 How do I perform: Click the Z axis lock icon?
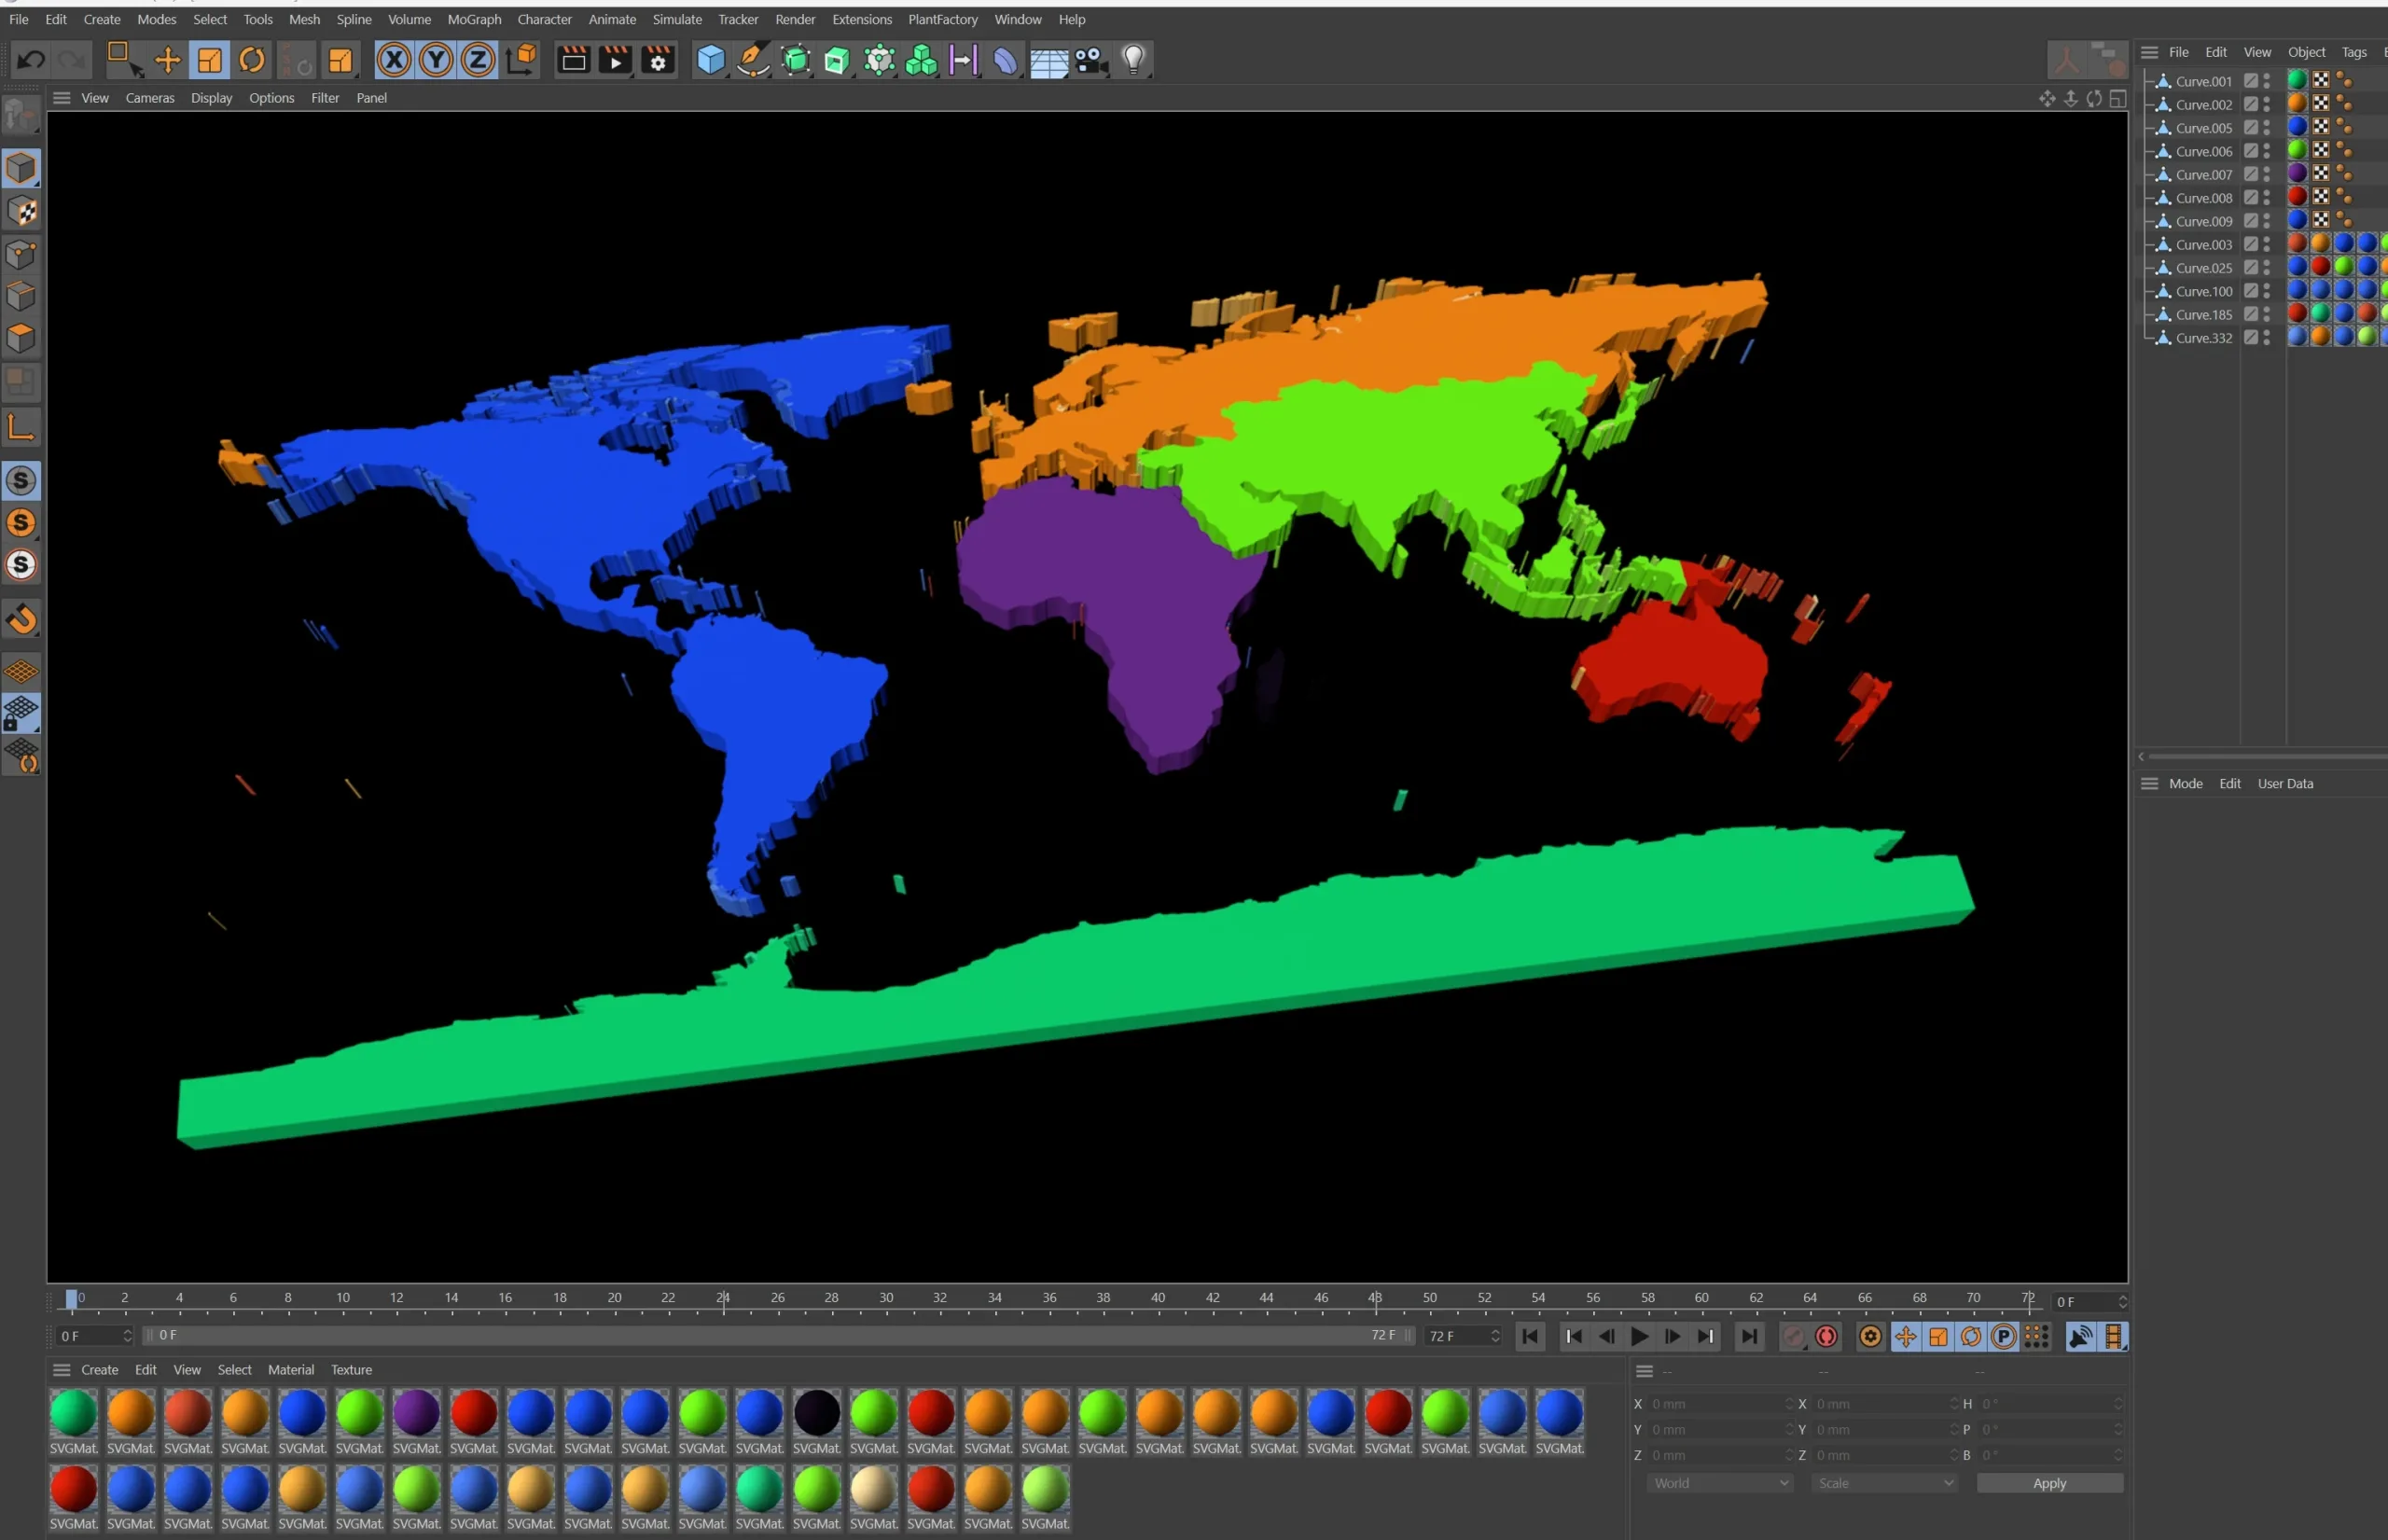[477, 59]
